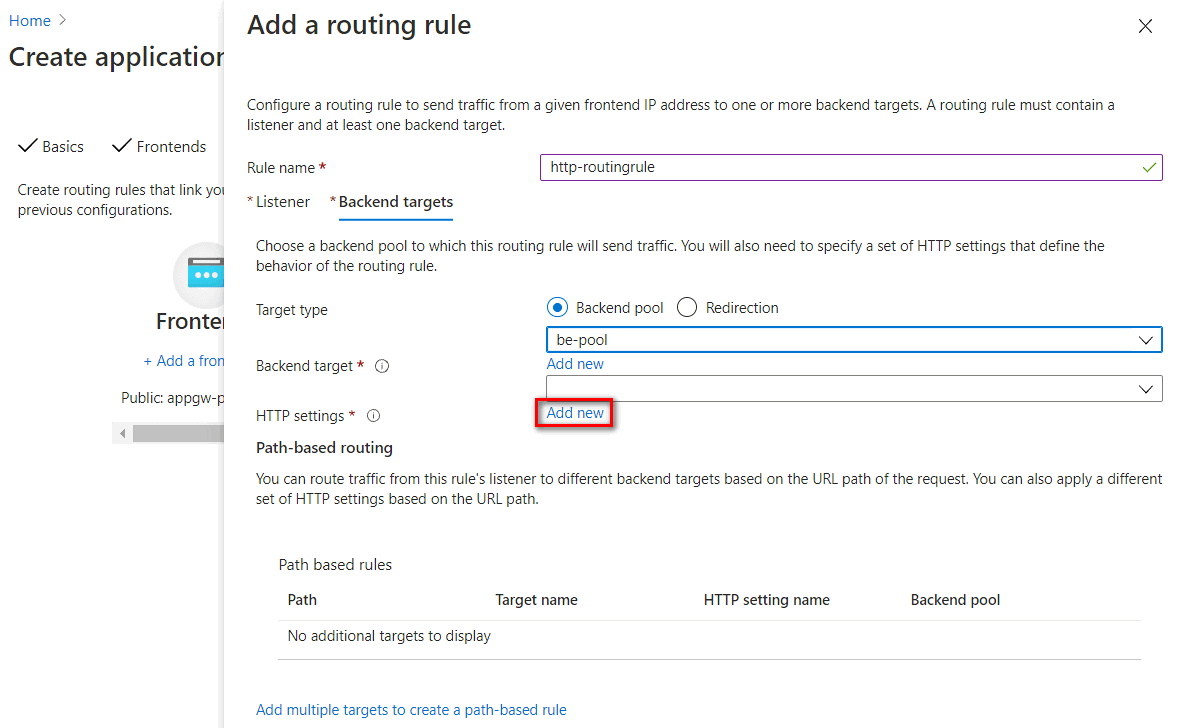Click the Basics completed checkmark
1179x728 pixels.
[27, 146]
